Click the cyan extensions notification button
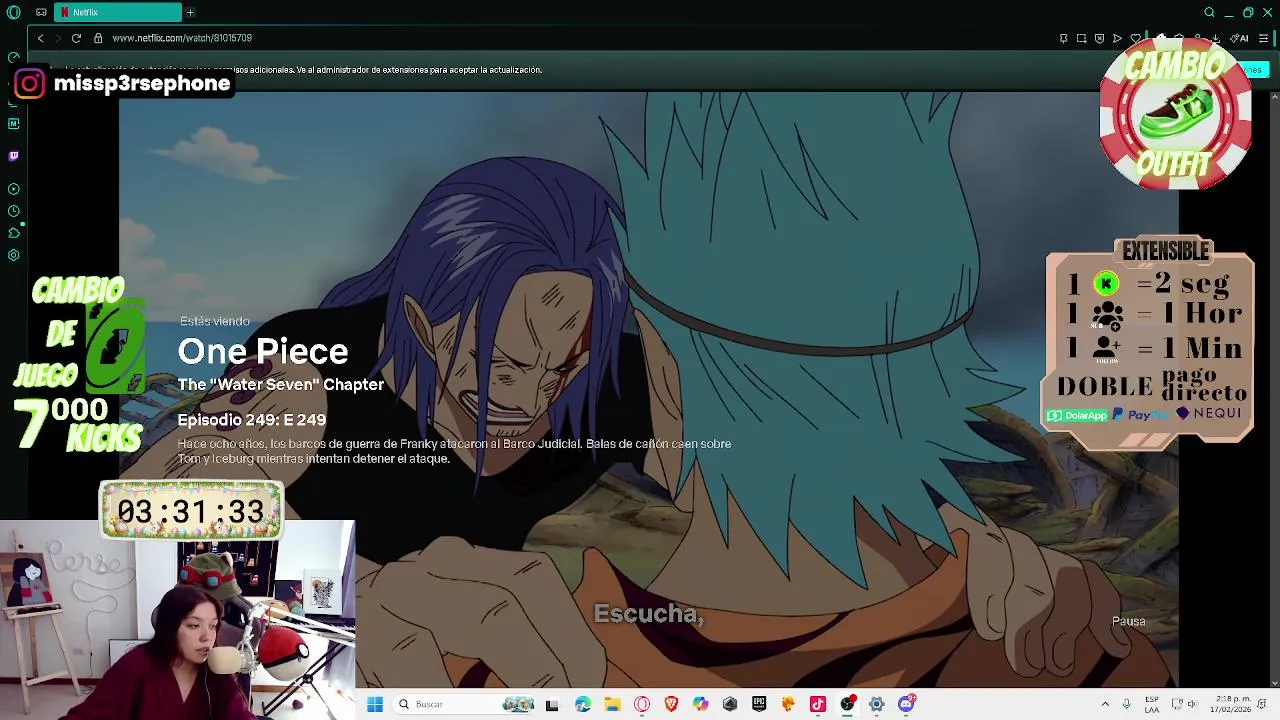Screen dimensions: 1280x720 click(x=1253, y=69)
